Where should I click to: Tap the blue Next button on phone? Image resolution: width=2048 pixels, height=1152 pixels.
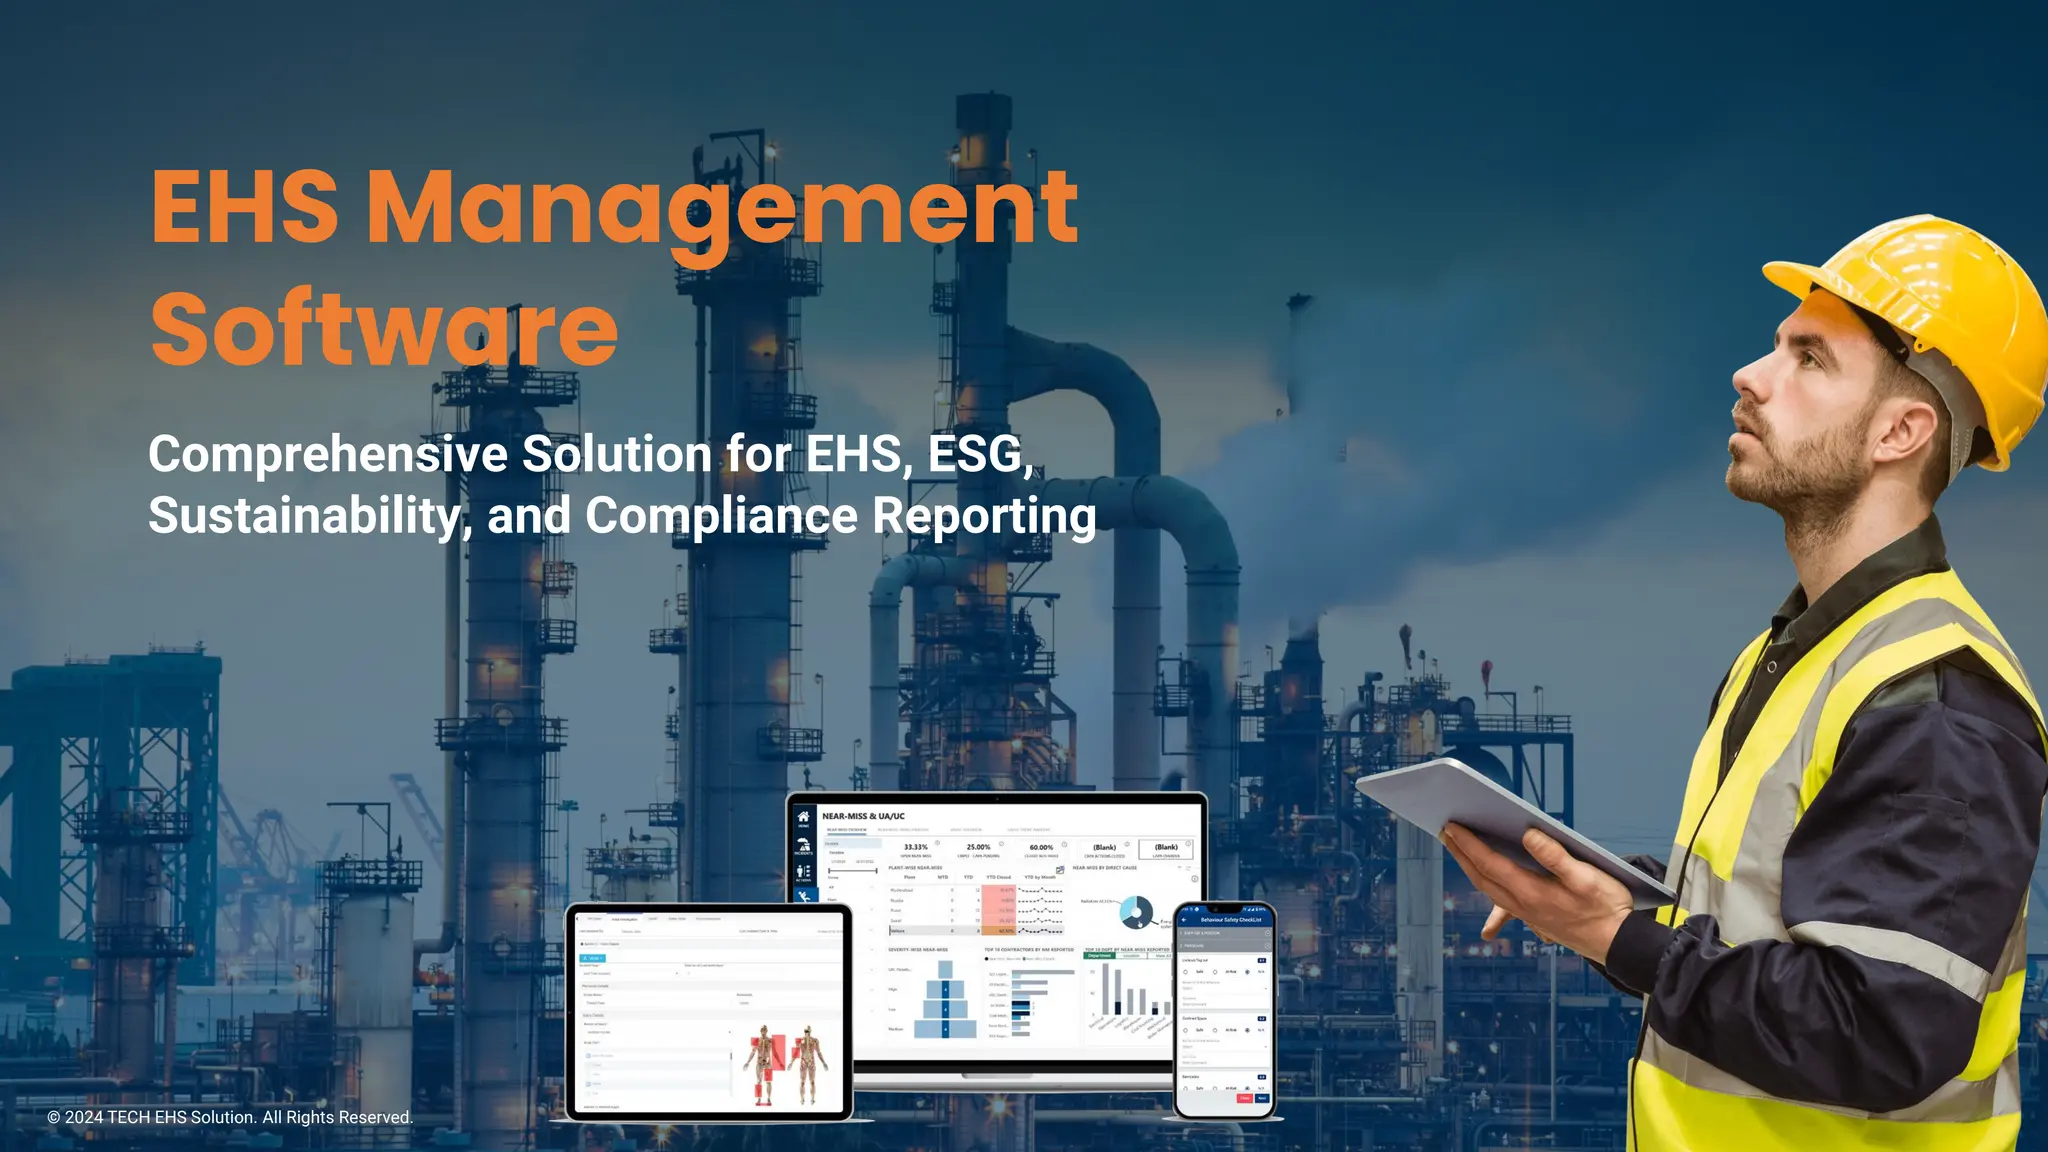click(1262, 1098)
